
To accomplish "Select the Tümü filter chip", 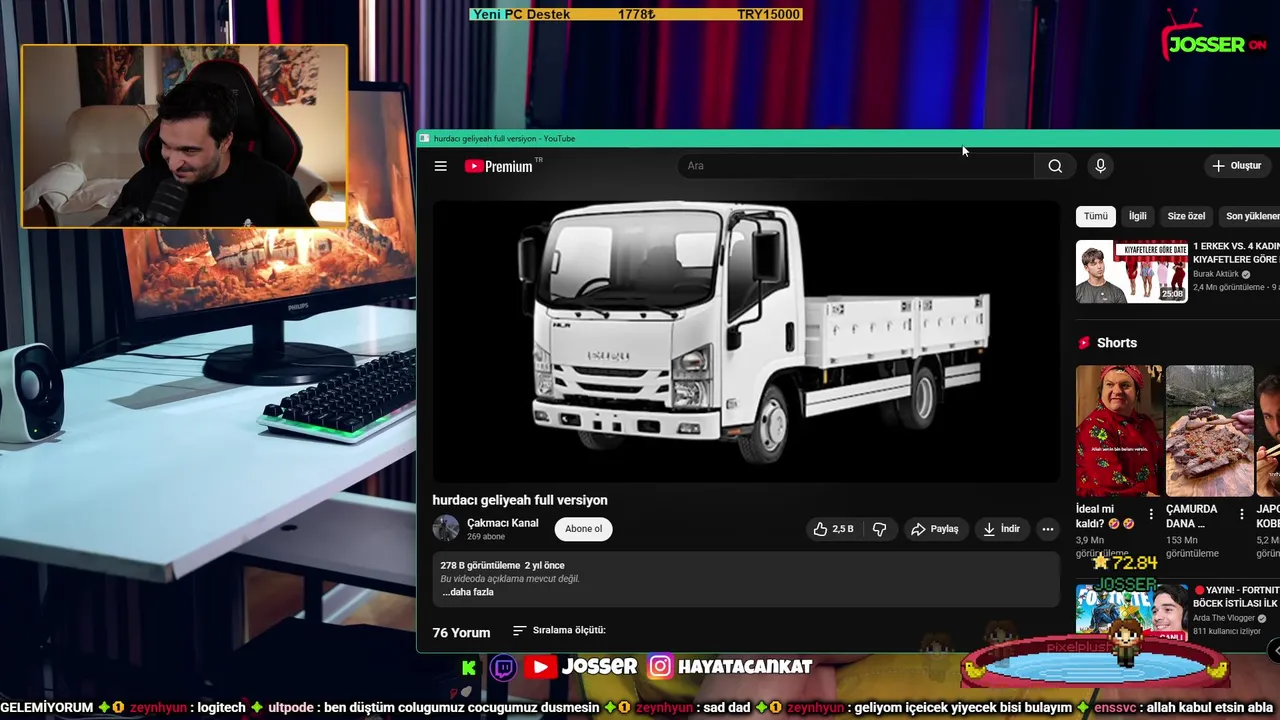I will pos(1096,216).
